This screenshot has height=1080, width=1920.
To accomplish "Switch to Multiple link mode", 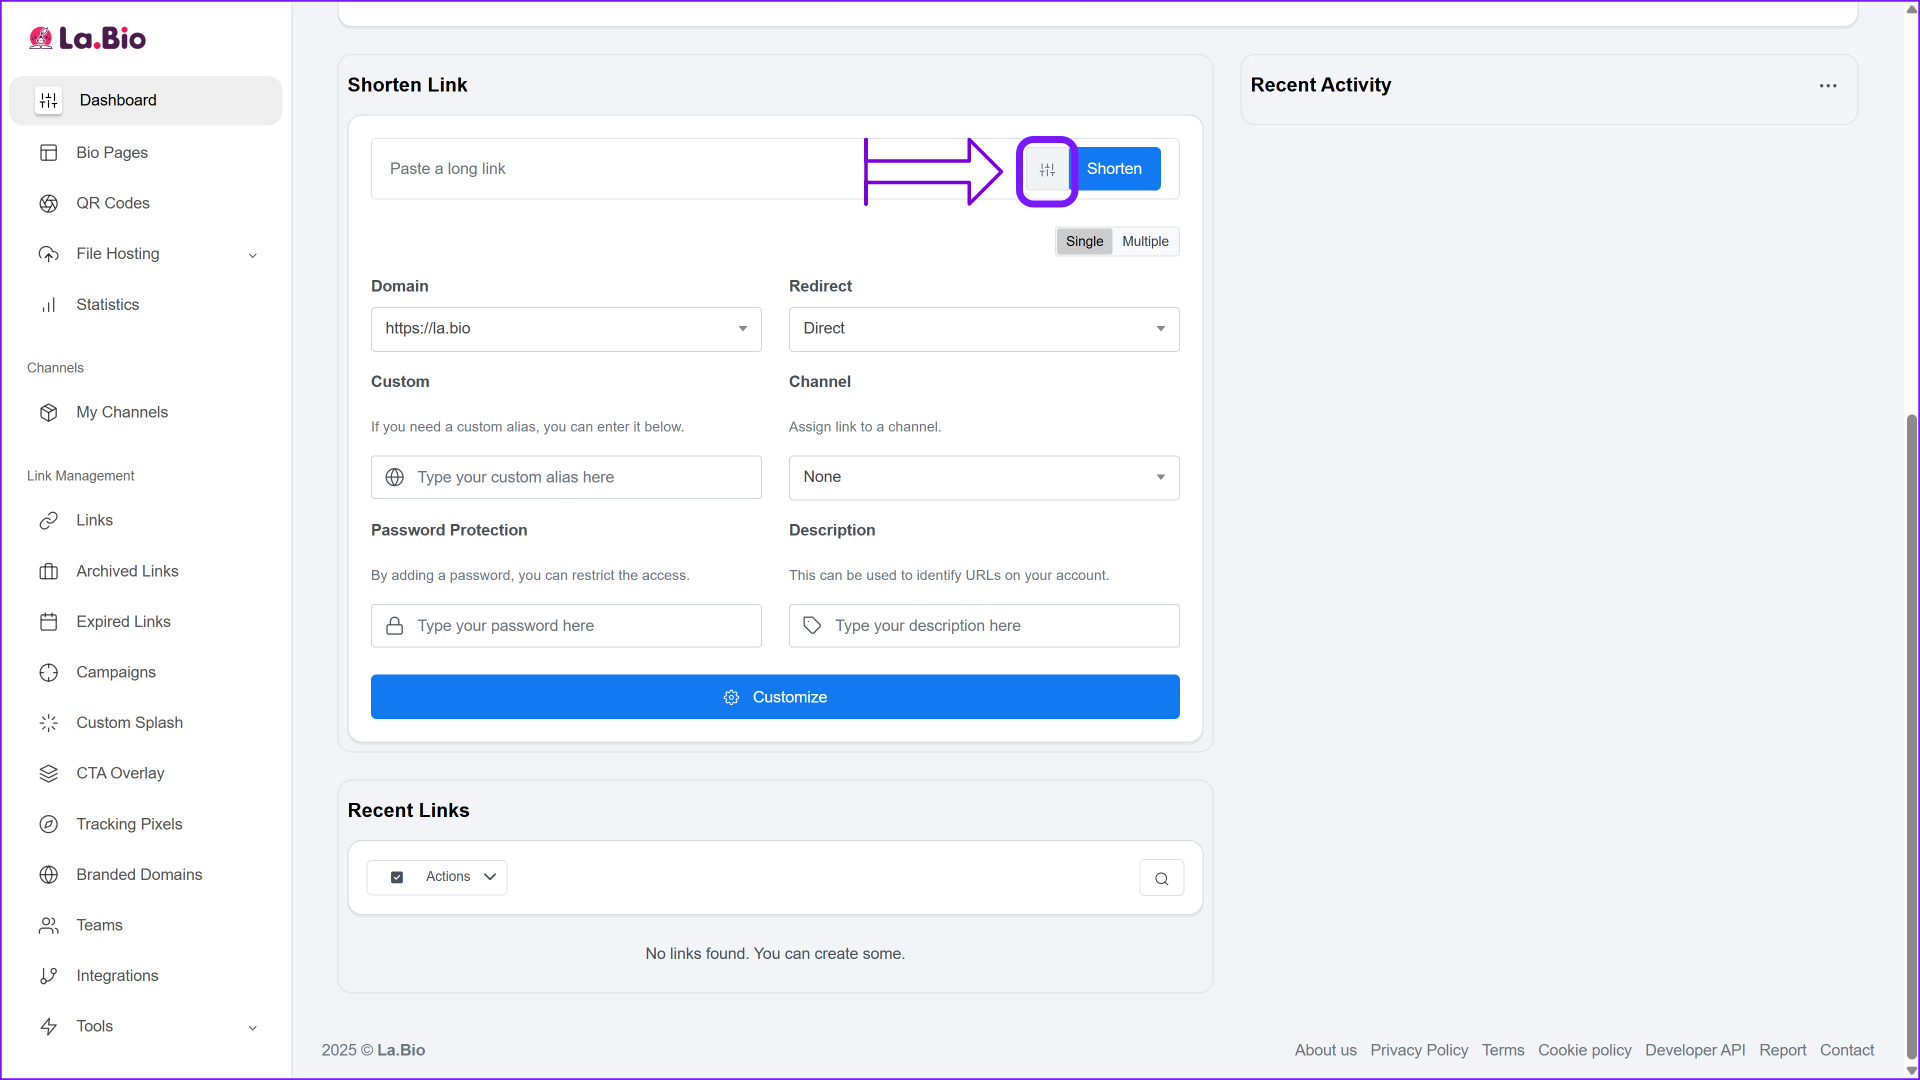I will coord(1145,242).
